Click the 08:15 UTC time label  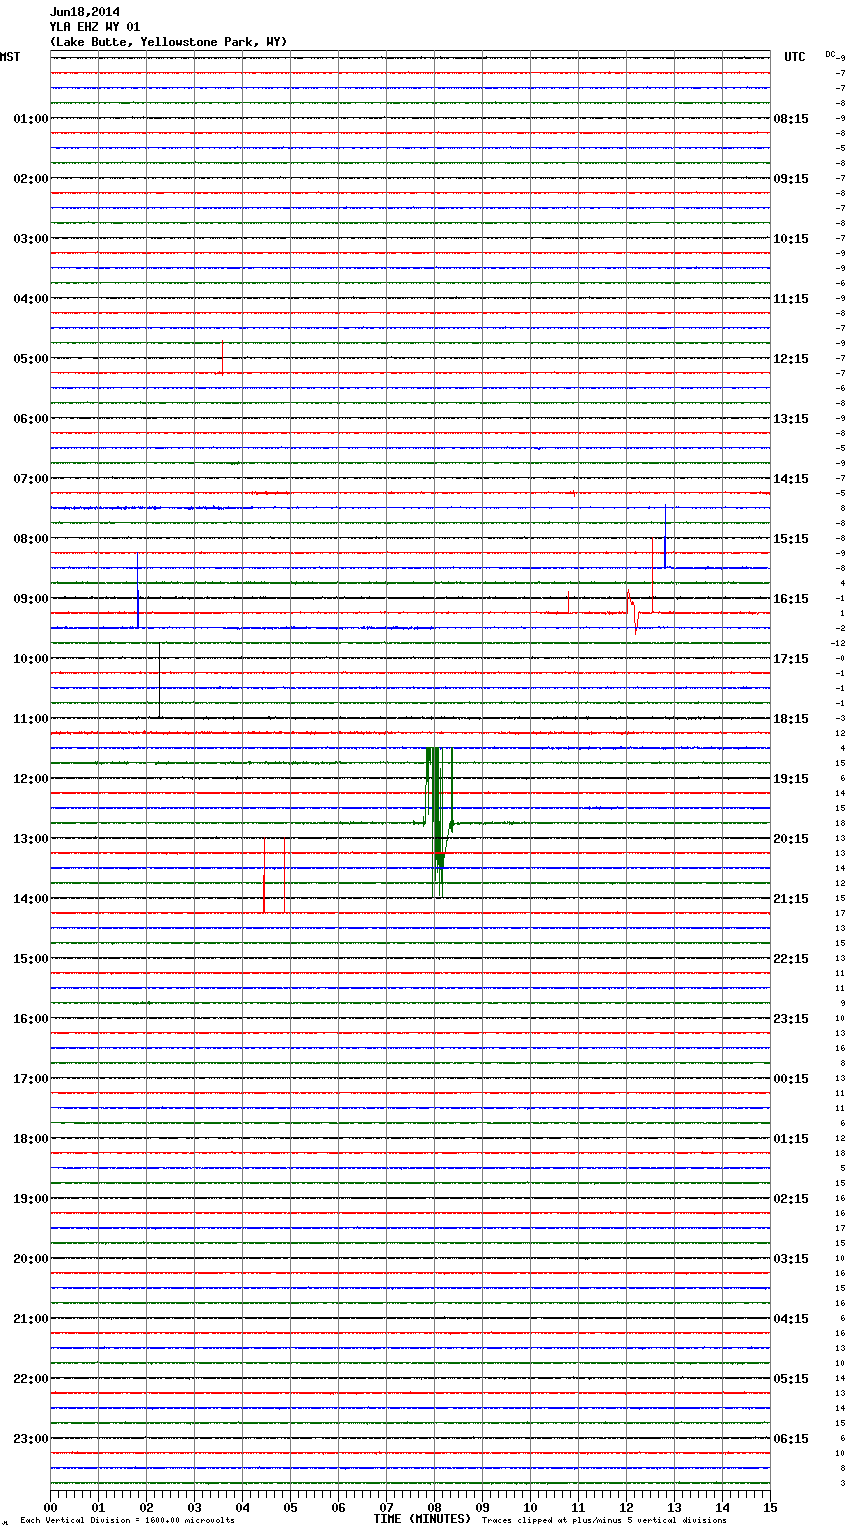pyautogui.click(x=791, y=119)
